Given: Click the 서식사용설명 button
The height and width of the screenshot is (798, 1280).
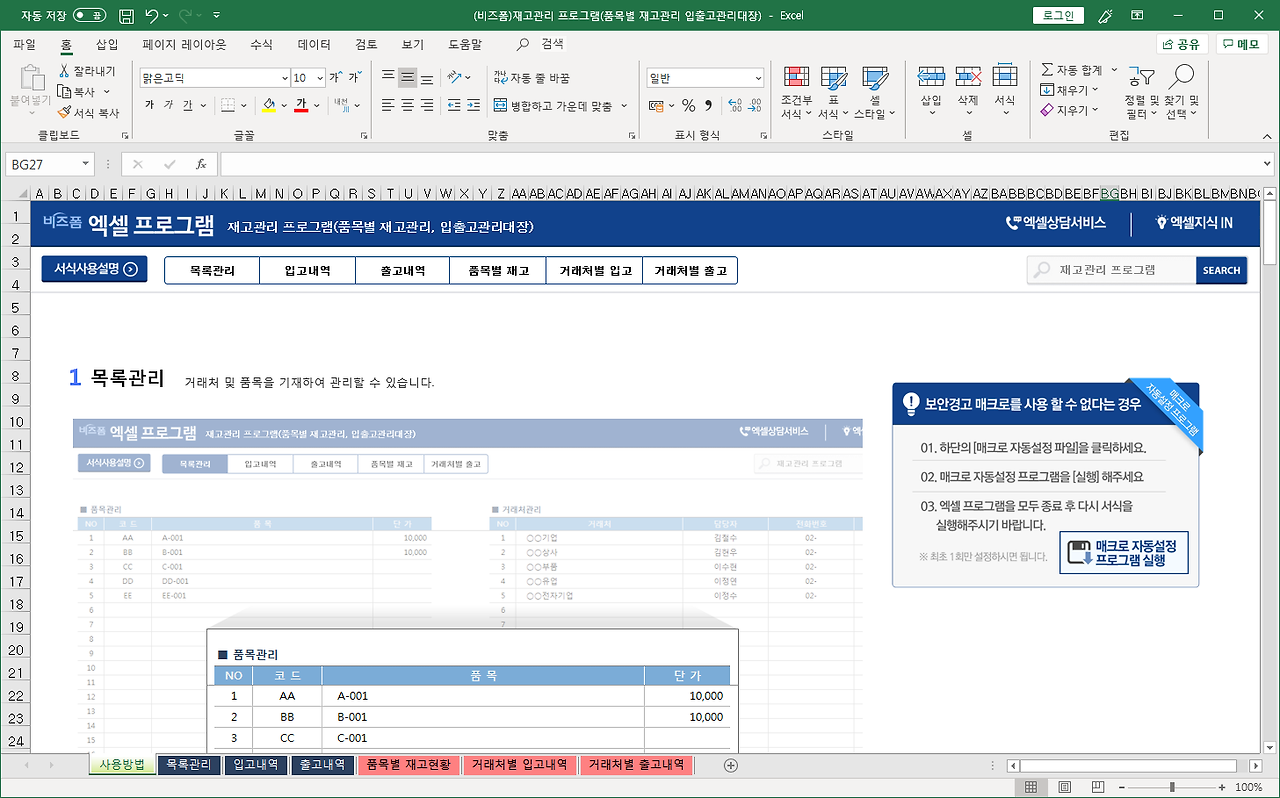Looking at the screenshot, I should point(94,269).
